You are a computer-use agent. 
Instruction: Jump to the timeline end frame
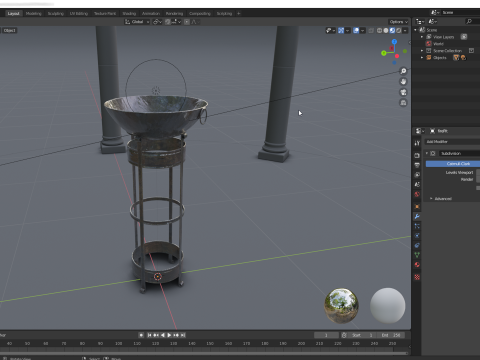click(183, 335)
